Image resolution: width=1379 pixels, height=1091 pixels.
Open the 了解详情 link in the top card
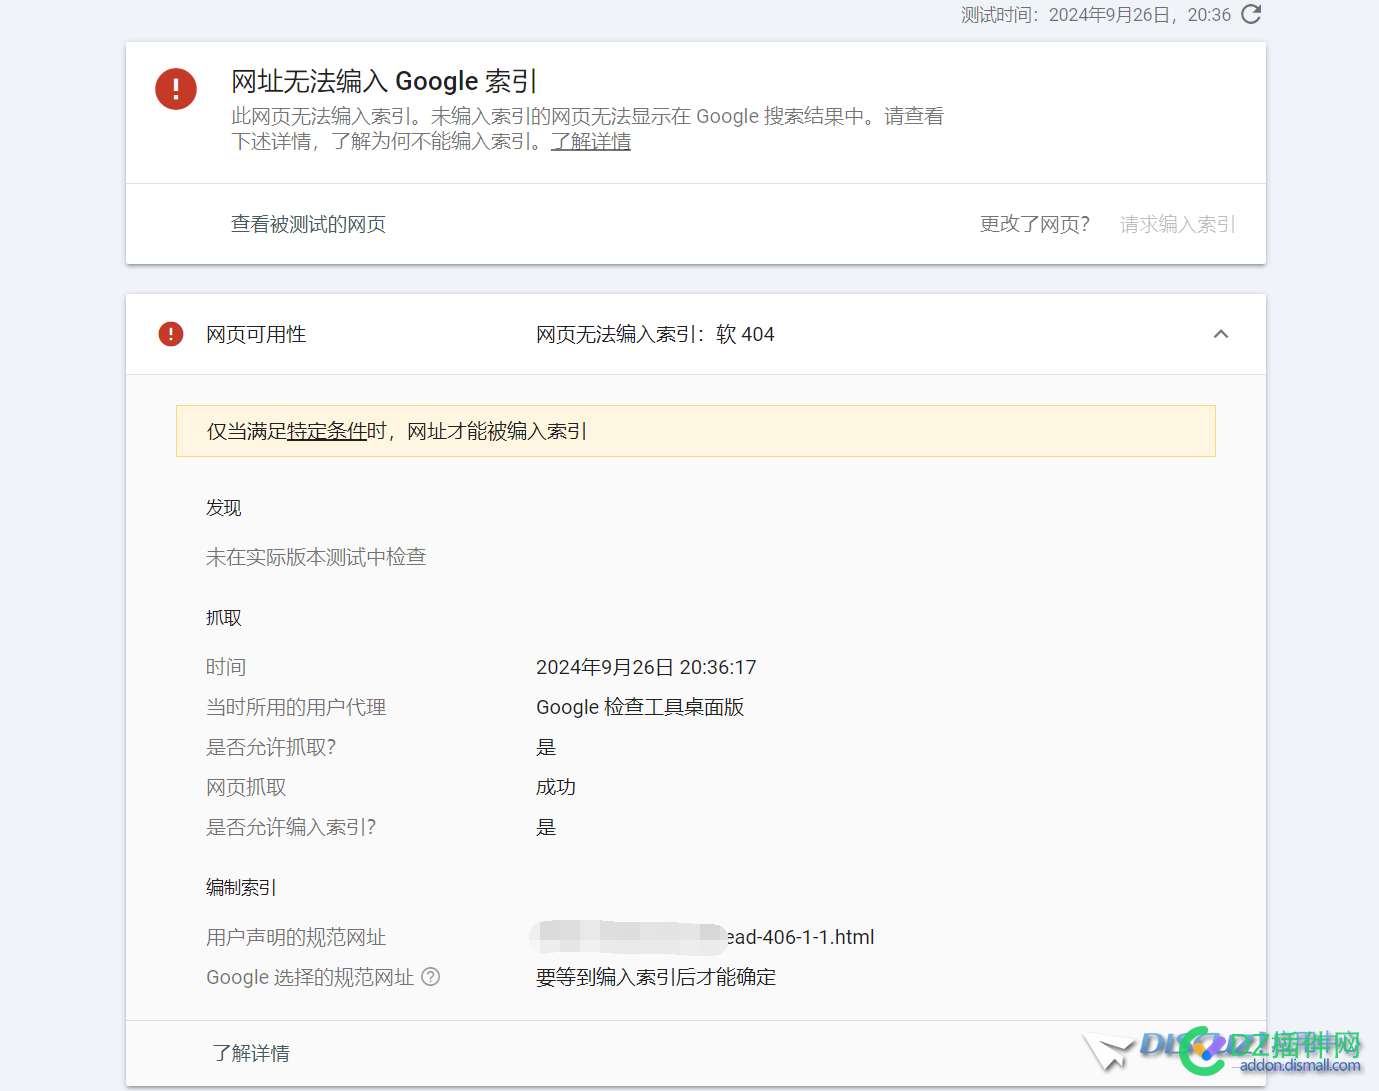591,142
